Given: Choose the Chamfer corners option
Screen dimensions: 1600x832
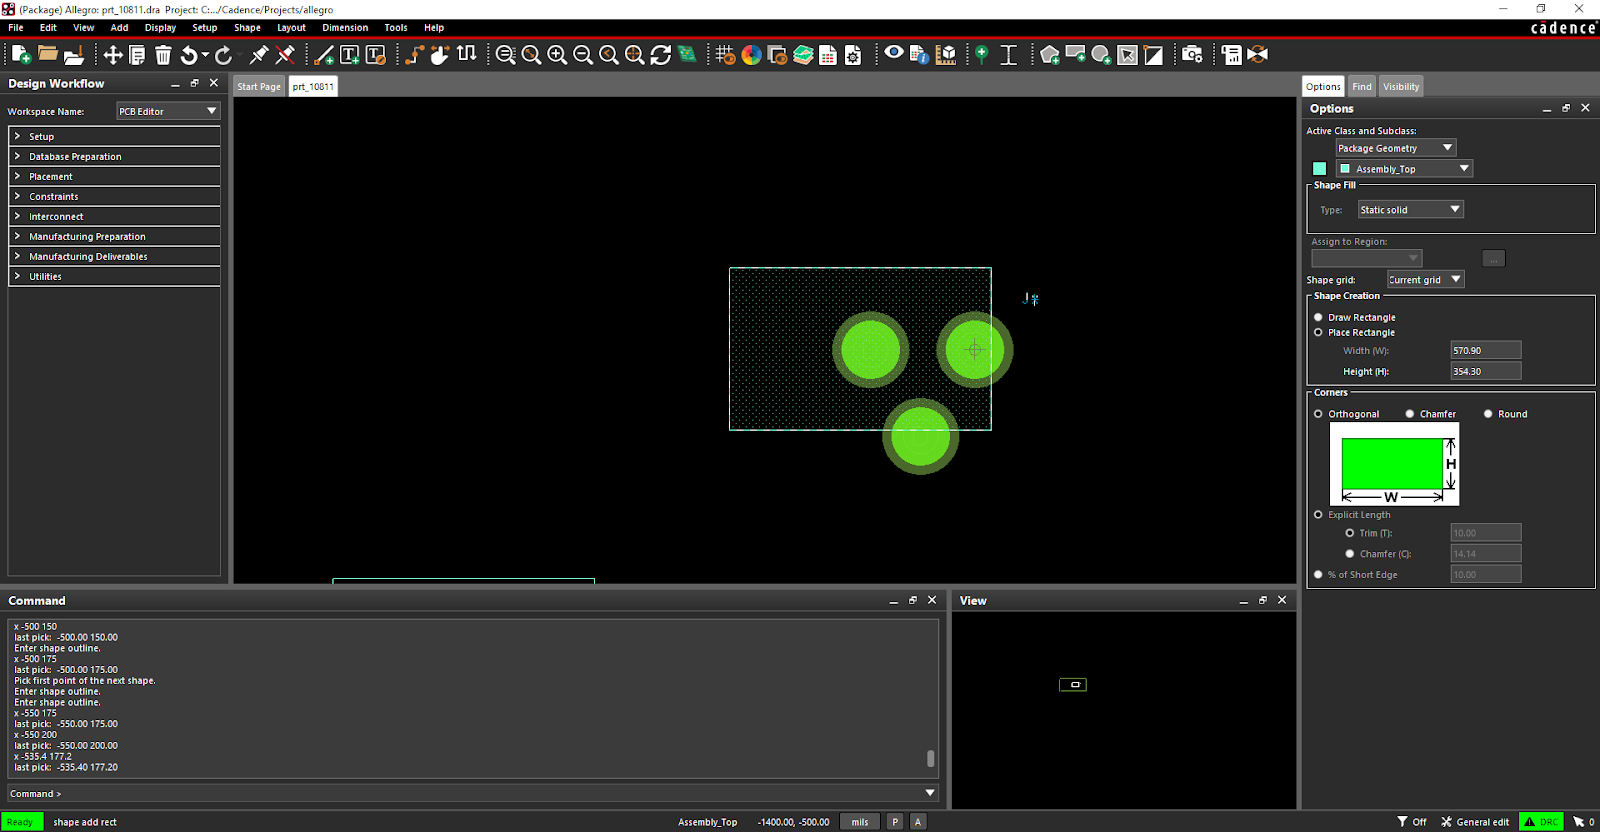Looking at the screenshot, I should point(1410,414).
